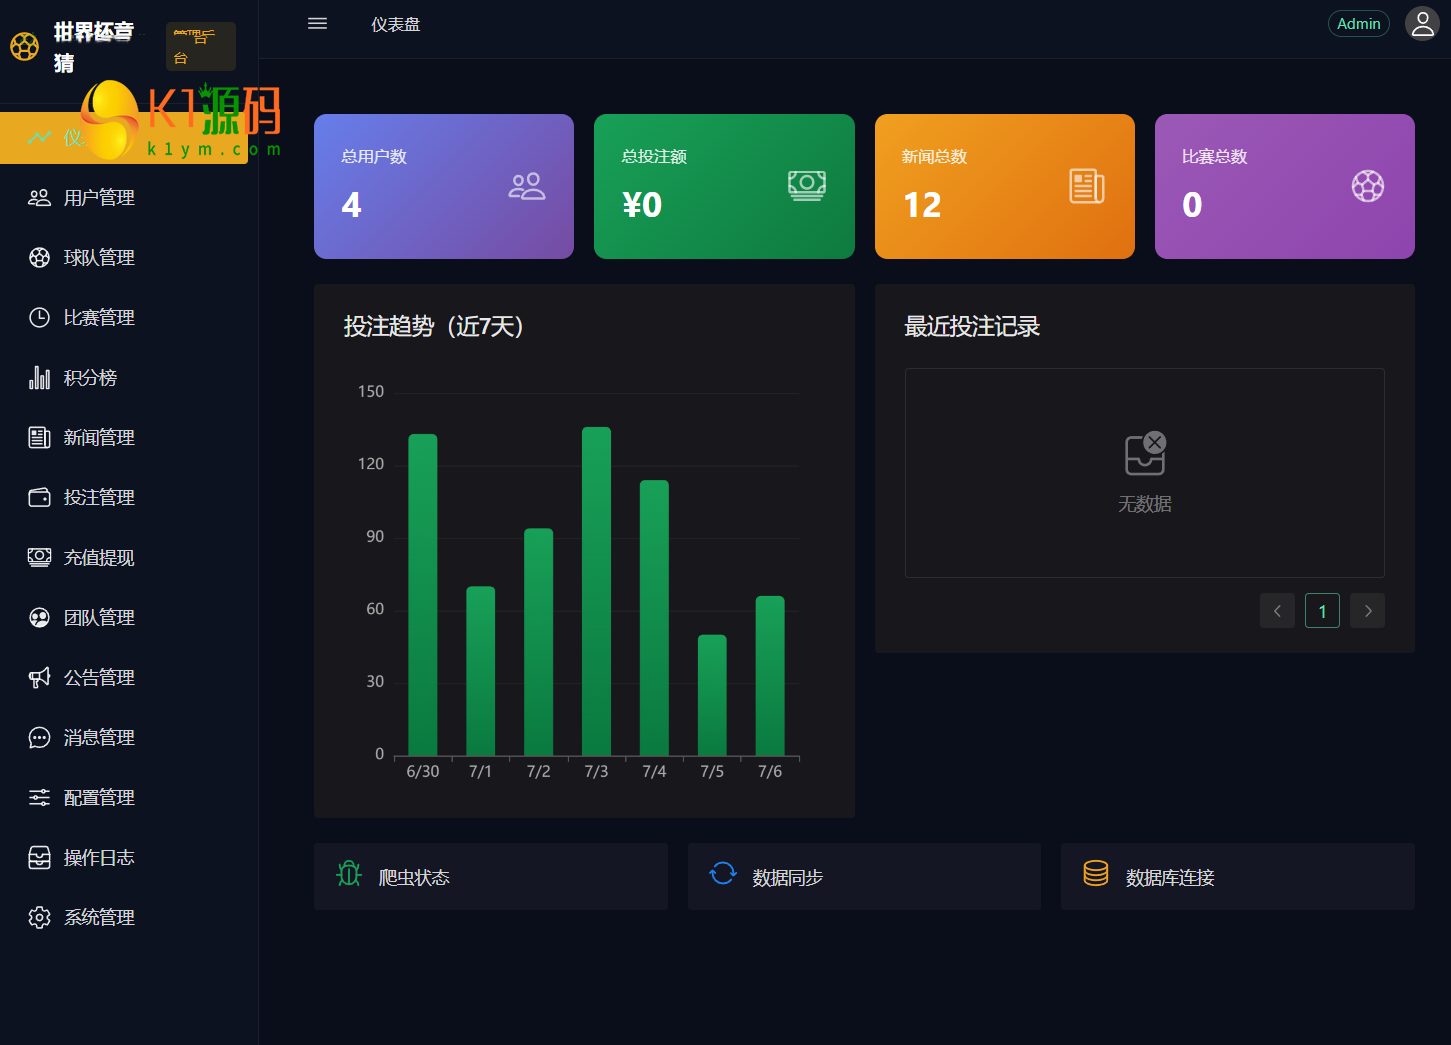Click total users value 4

click(x=351, y=205)
